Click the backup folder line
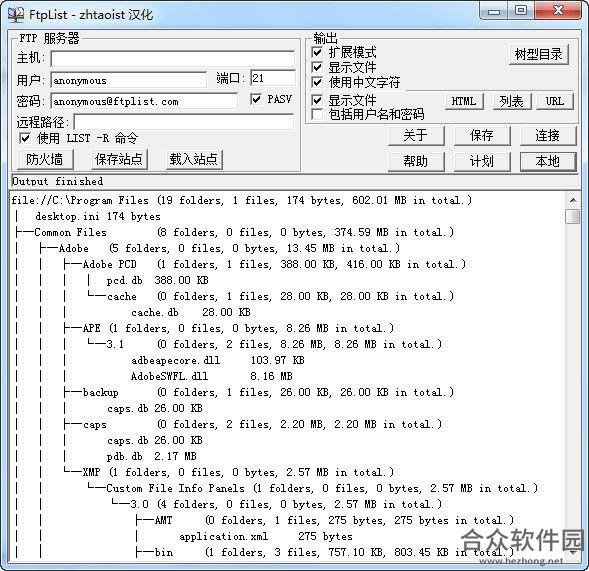This screenshot has height=571, width=589. coord(268,392)
